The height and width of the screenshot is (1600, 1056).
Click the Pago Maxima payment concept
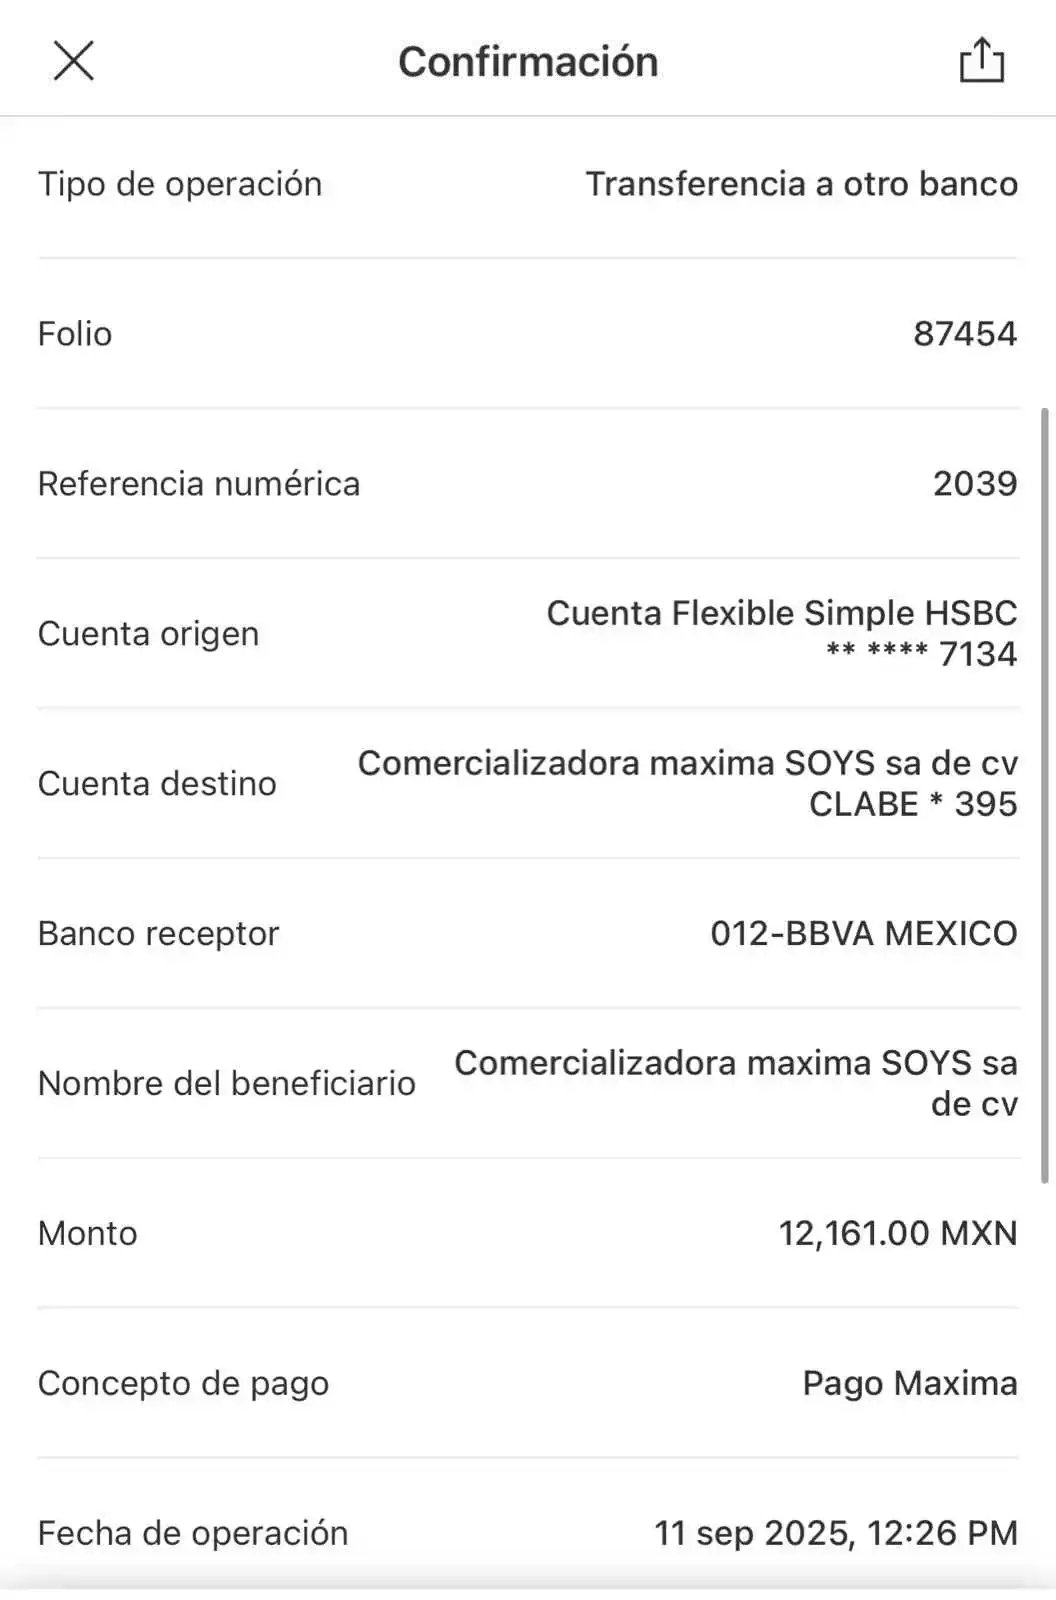[909, 1383]
